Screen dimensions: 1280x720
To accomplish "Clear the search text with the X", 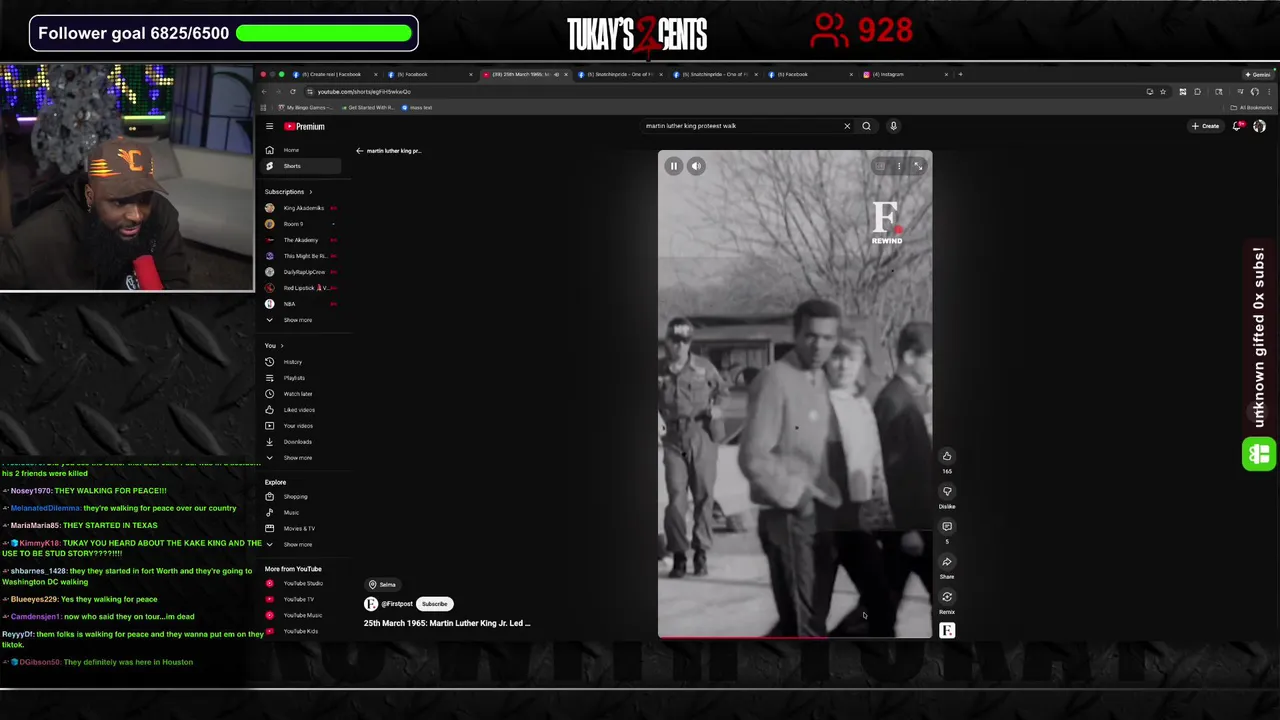I will click(x=847, y=126).
